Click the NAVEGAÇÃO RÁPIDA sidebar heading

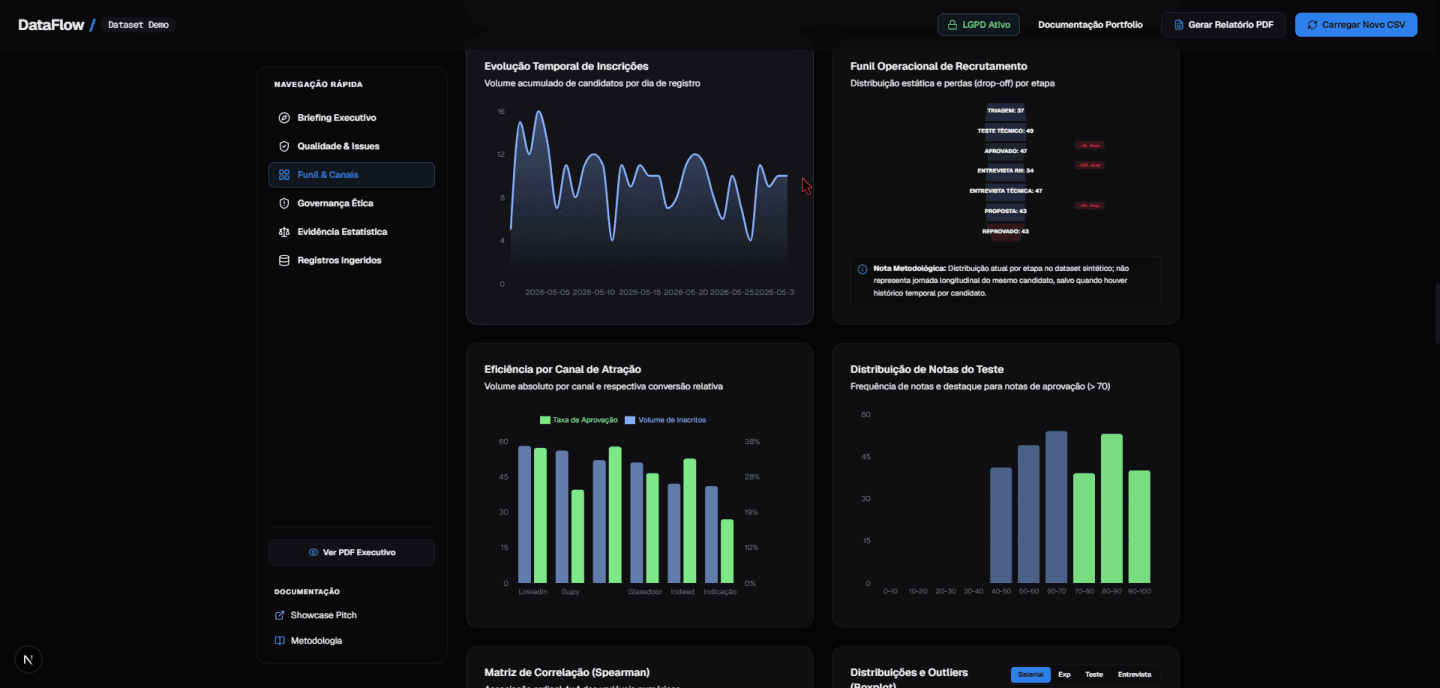tap(318, 84)
